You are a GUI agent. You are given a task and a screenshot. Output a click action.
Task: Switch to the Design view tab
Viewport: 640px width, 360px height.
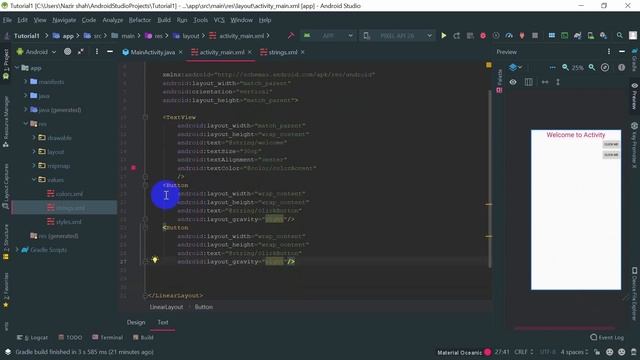tap(136, 322)
